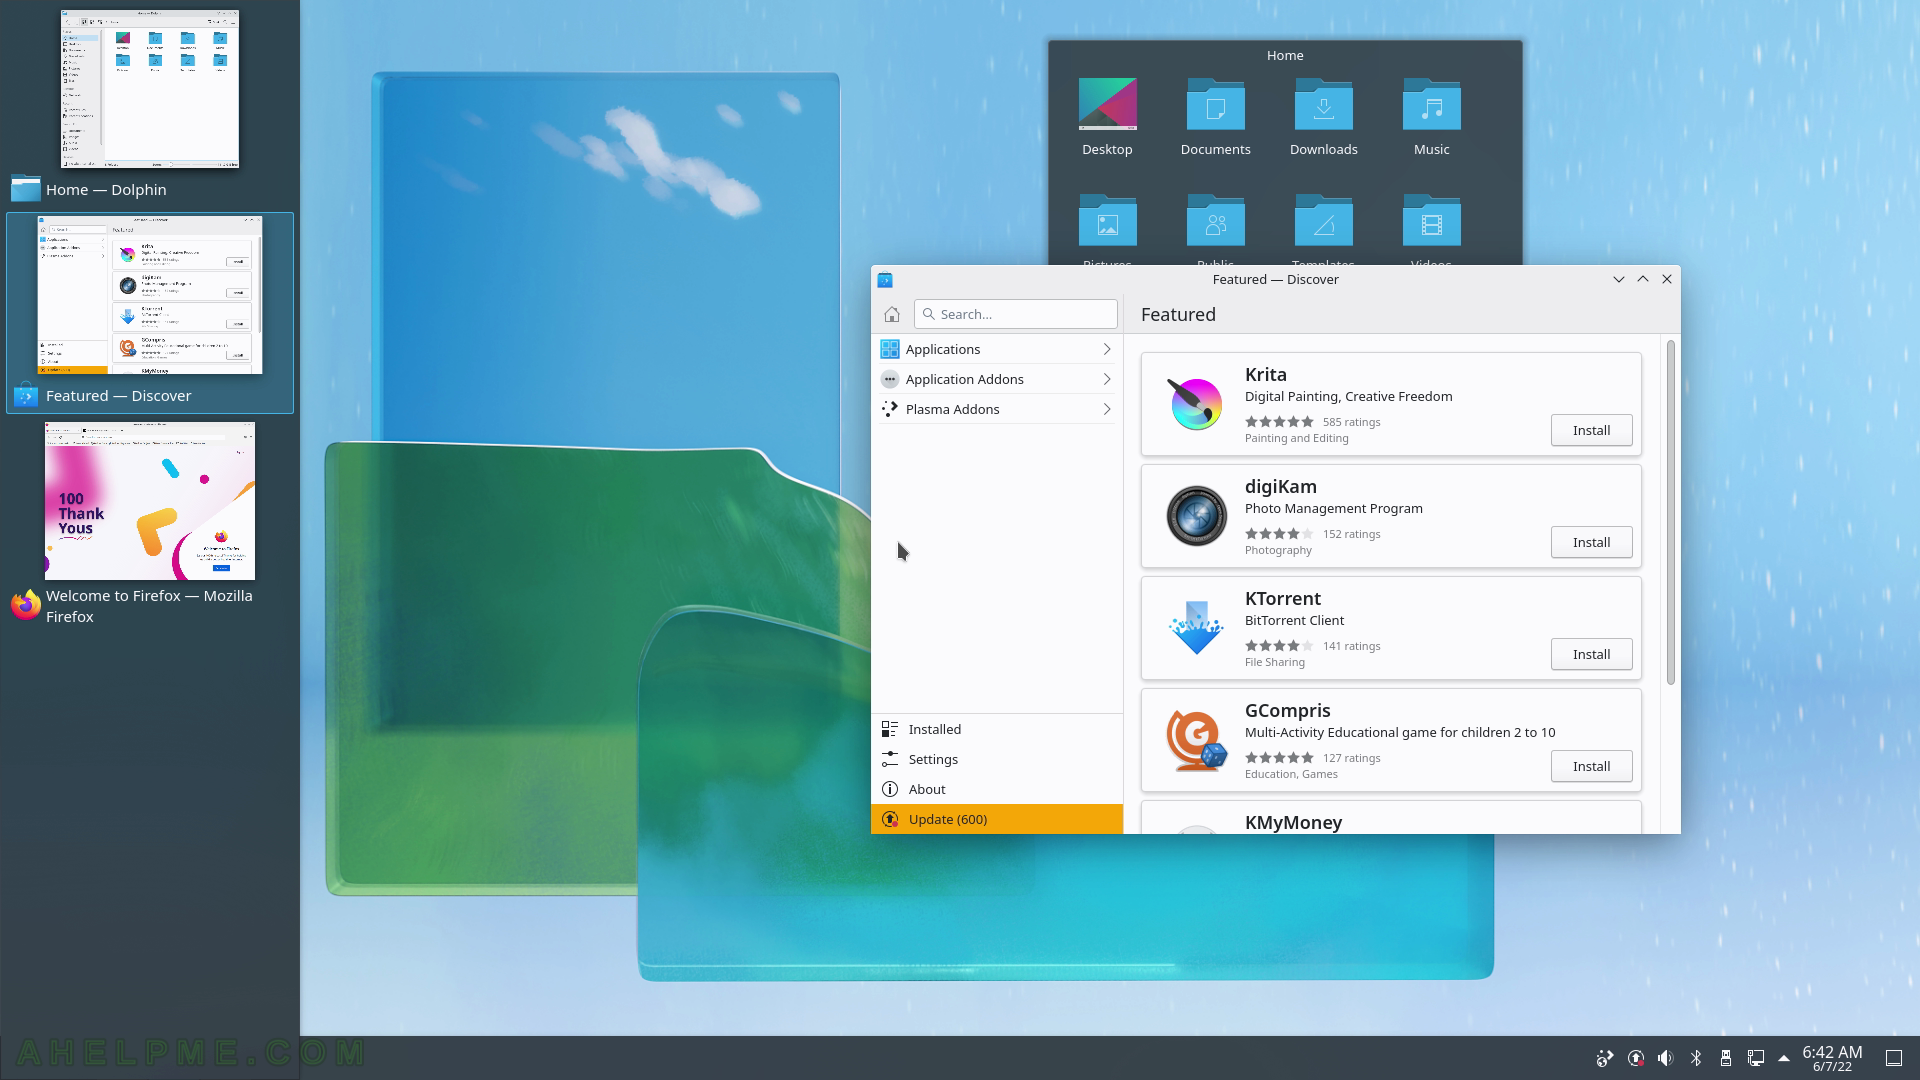The height and width of the screenshot is (1080, 1920).
Task: Click the Installed list icon
Action: (889, 729)
